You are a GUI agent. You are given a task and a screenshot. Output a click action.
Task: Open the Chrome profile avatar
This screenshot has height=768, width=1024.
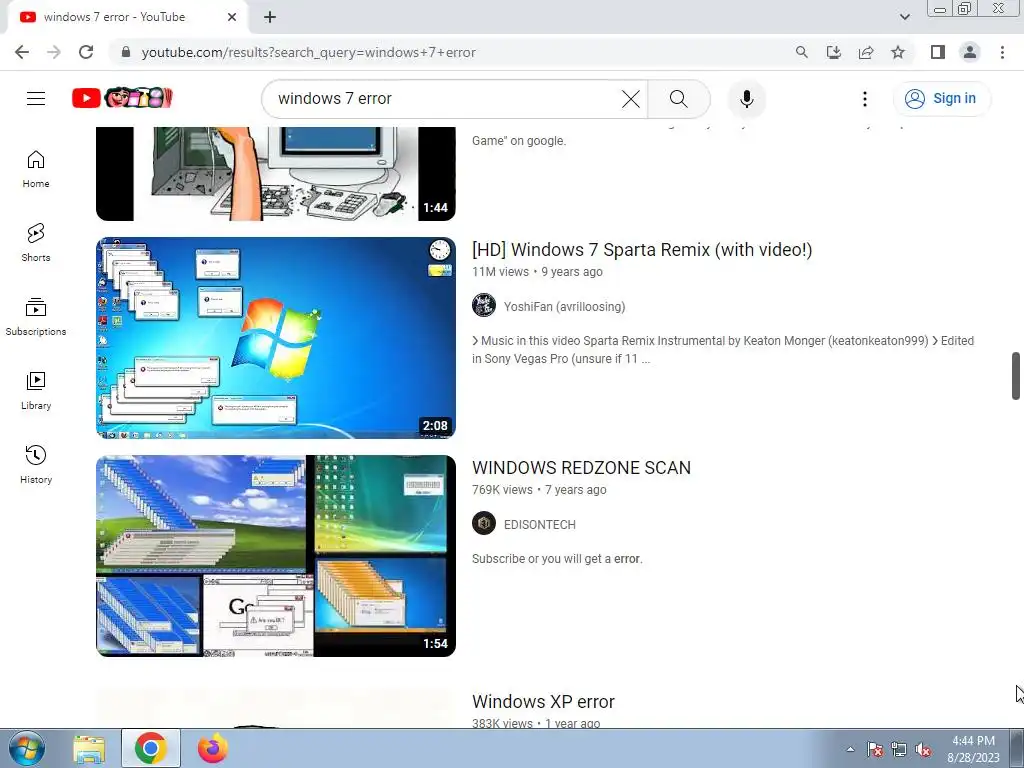click(x=970, y=52)
